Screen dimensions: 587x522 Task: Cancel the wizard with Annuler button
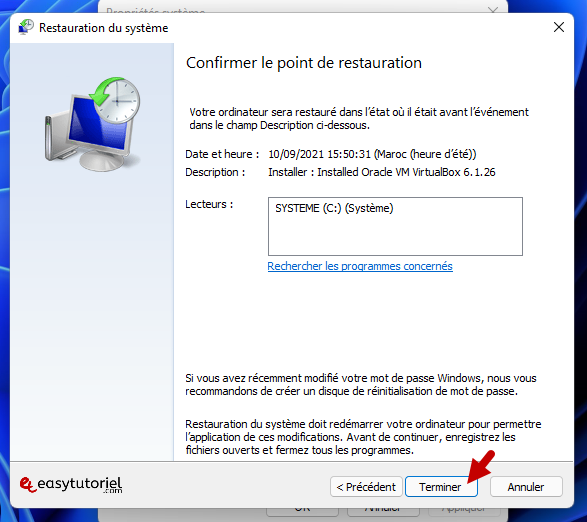(x=526, y=487)
